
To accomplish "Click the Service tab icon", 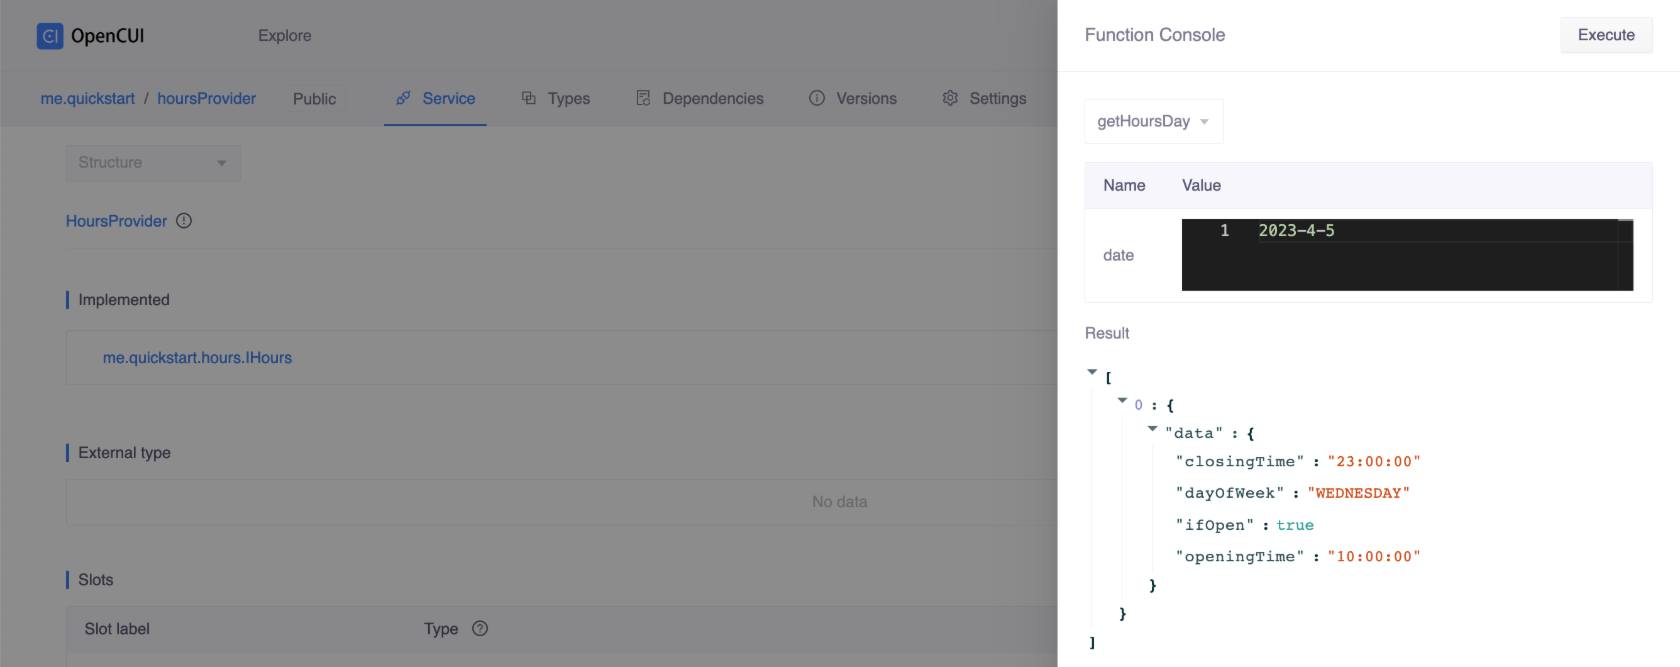I will (x=403, y=98).
